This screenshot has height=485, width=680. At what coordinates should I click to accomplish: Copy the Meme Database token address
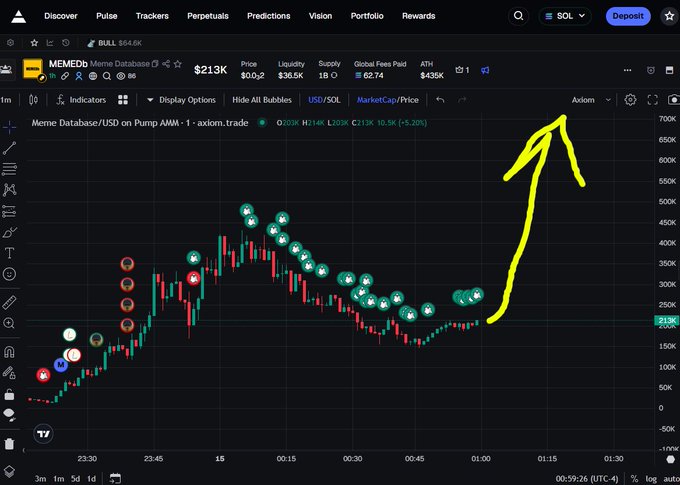click(x=155, y=64)
